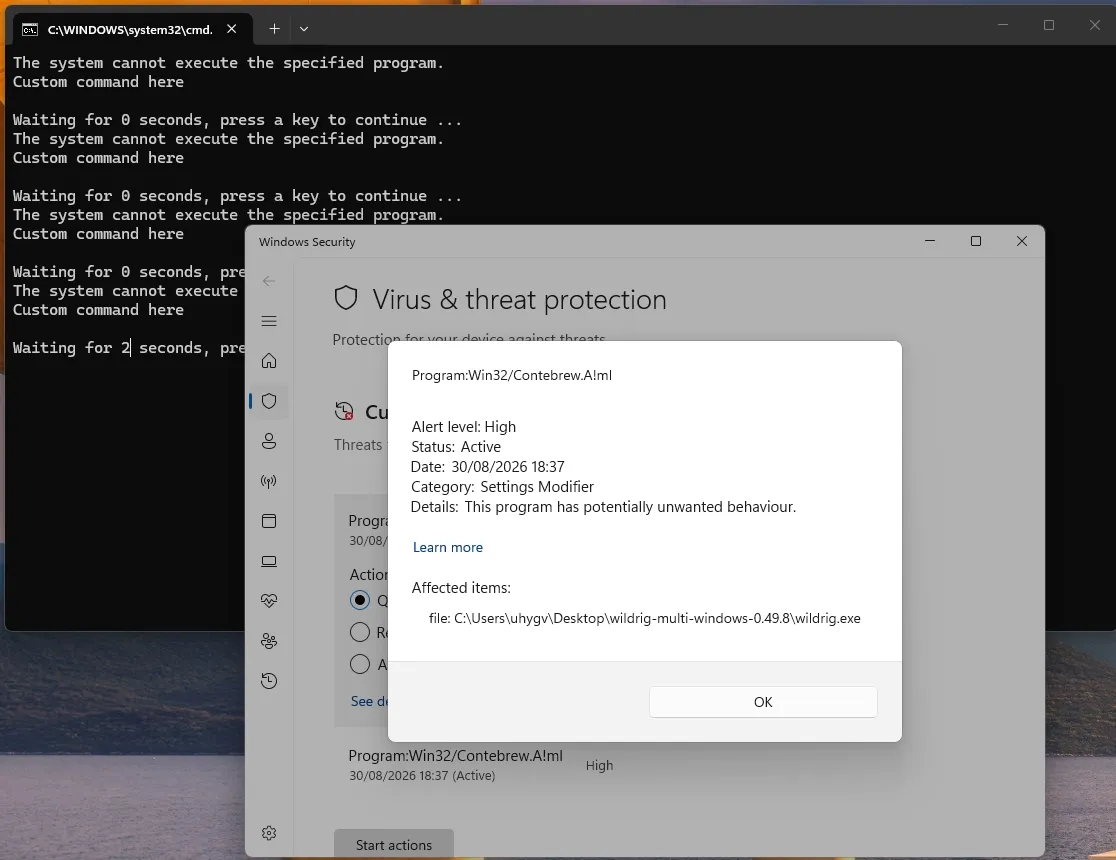Open Account protection in sidebar
This screenshot has height=860, width=1116.
pos(269,441)
